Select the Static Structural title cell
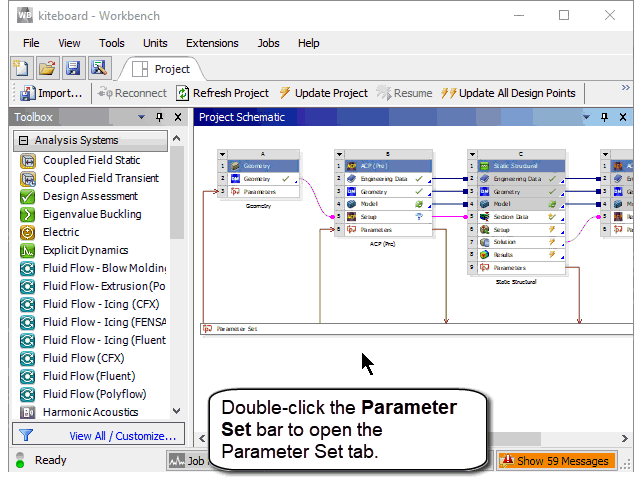Viewport: 642px width, 480px height. point(521,166)
